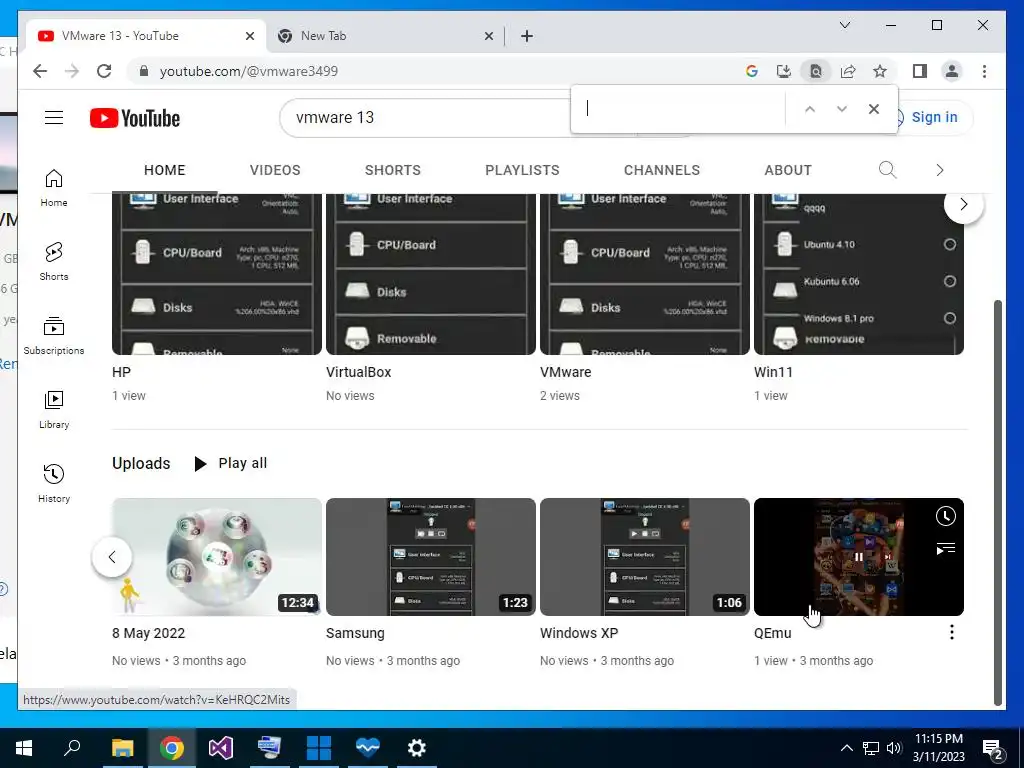
Task: Open Home in the YouTube sidebar
Action: click(54, 188)
